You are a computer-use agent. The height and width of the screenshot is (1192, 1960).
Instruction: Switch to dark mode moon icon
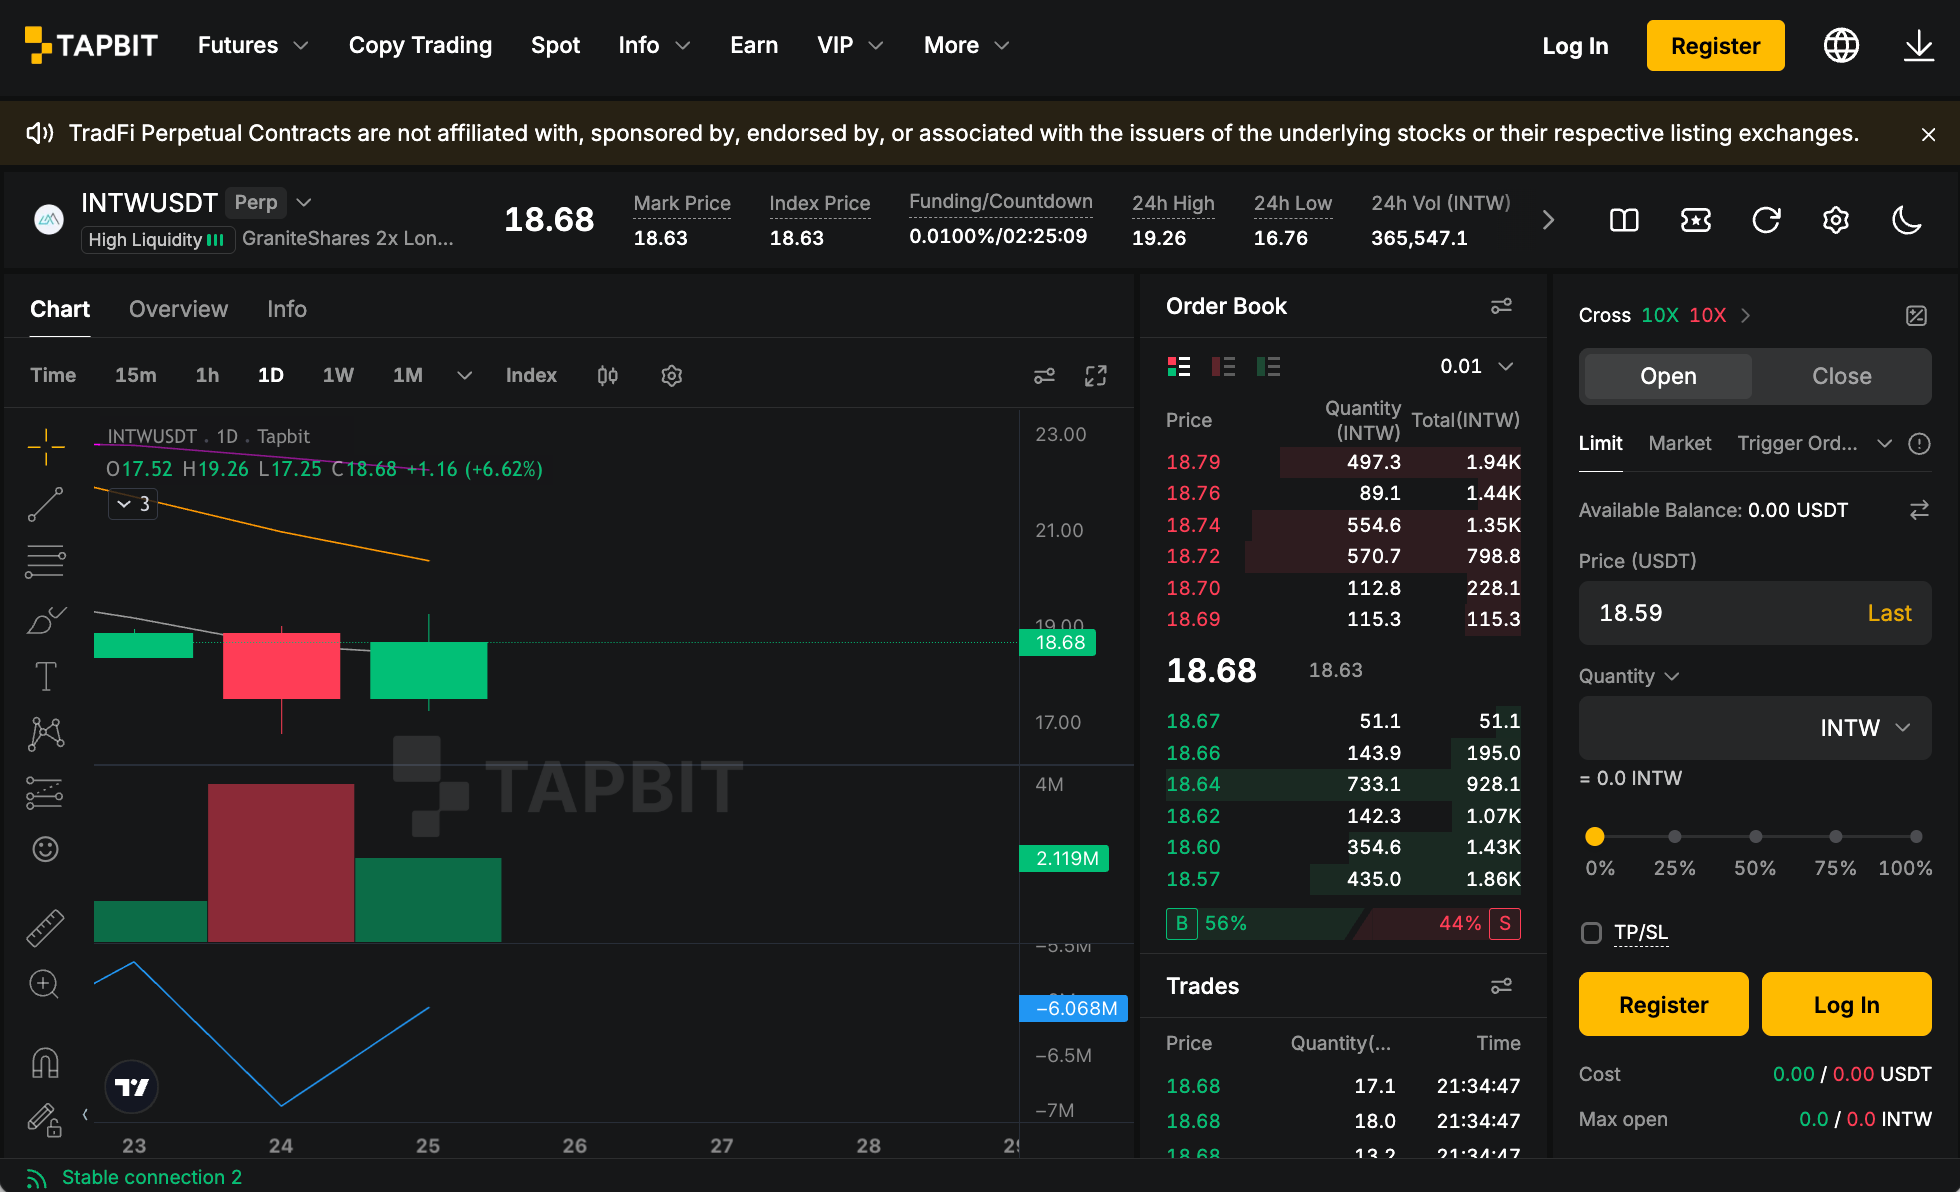[1906, 220]
